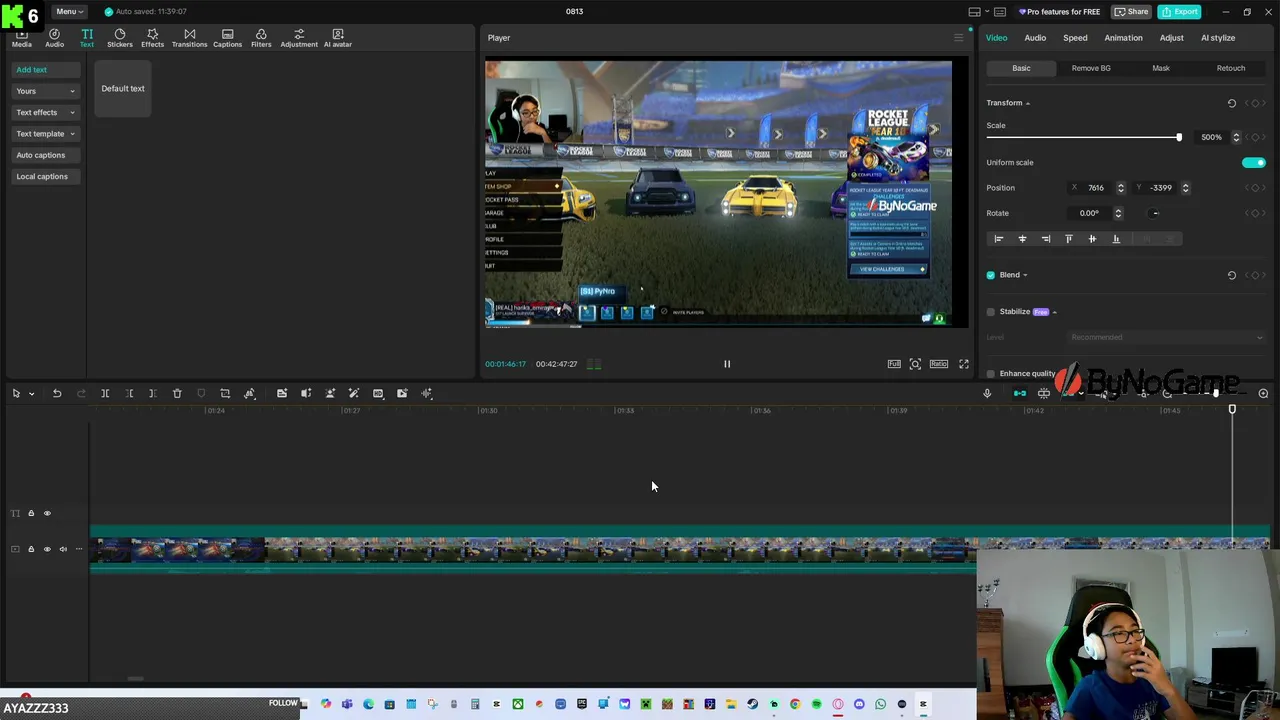Image resolution: width=1280 pixels, height=720 pixels.
Task: Toggle the Uniform scale switch
Action: coord(1254,162)
